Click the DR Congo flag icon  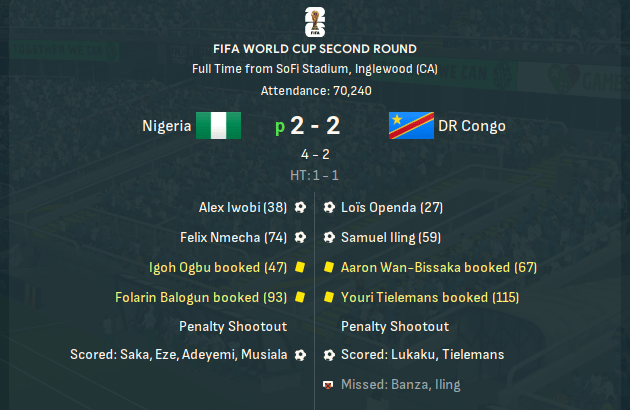[411, 125]
